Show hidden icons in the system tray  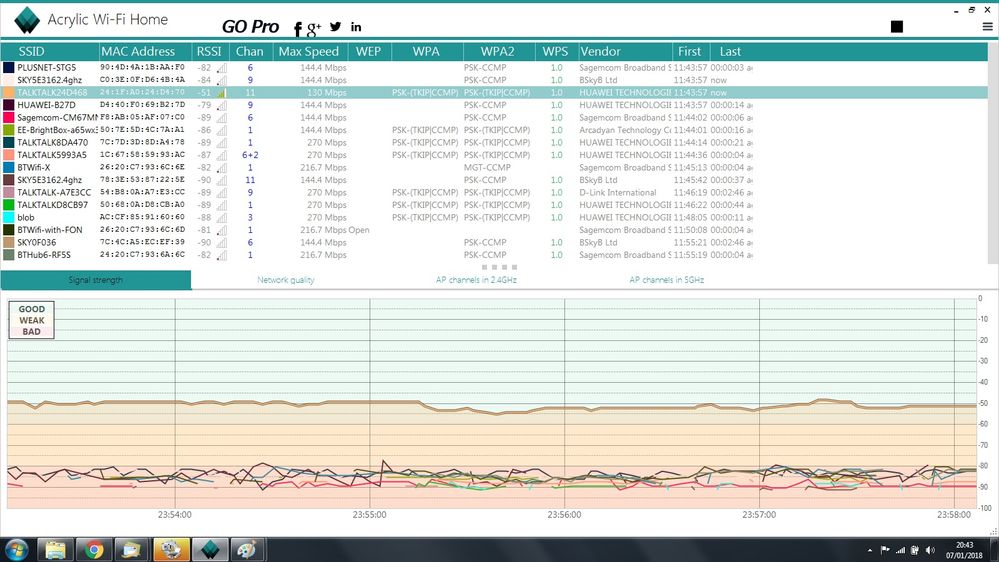pyautogui.click(x=870, y=550)
